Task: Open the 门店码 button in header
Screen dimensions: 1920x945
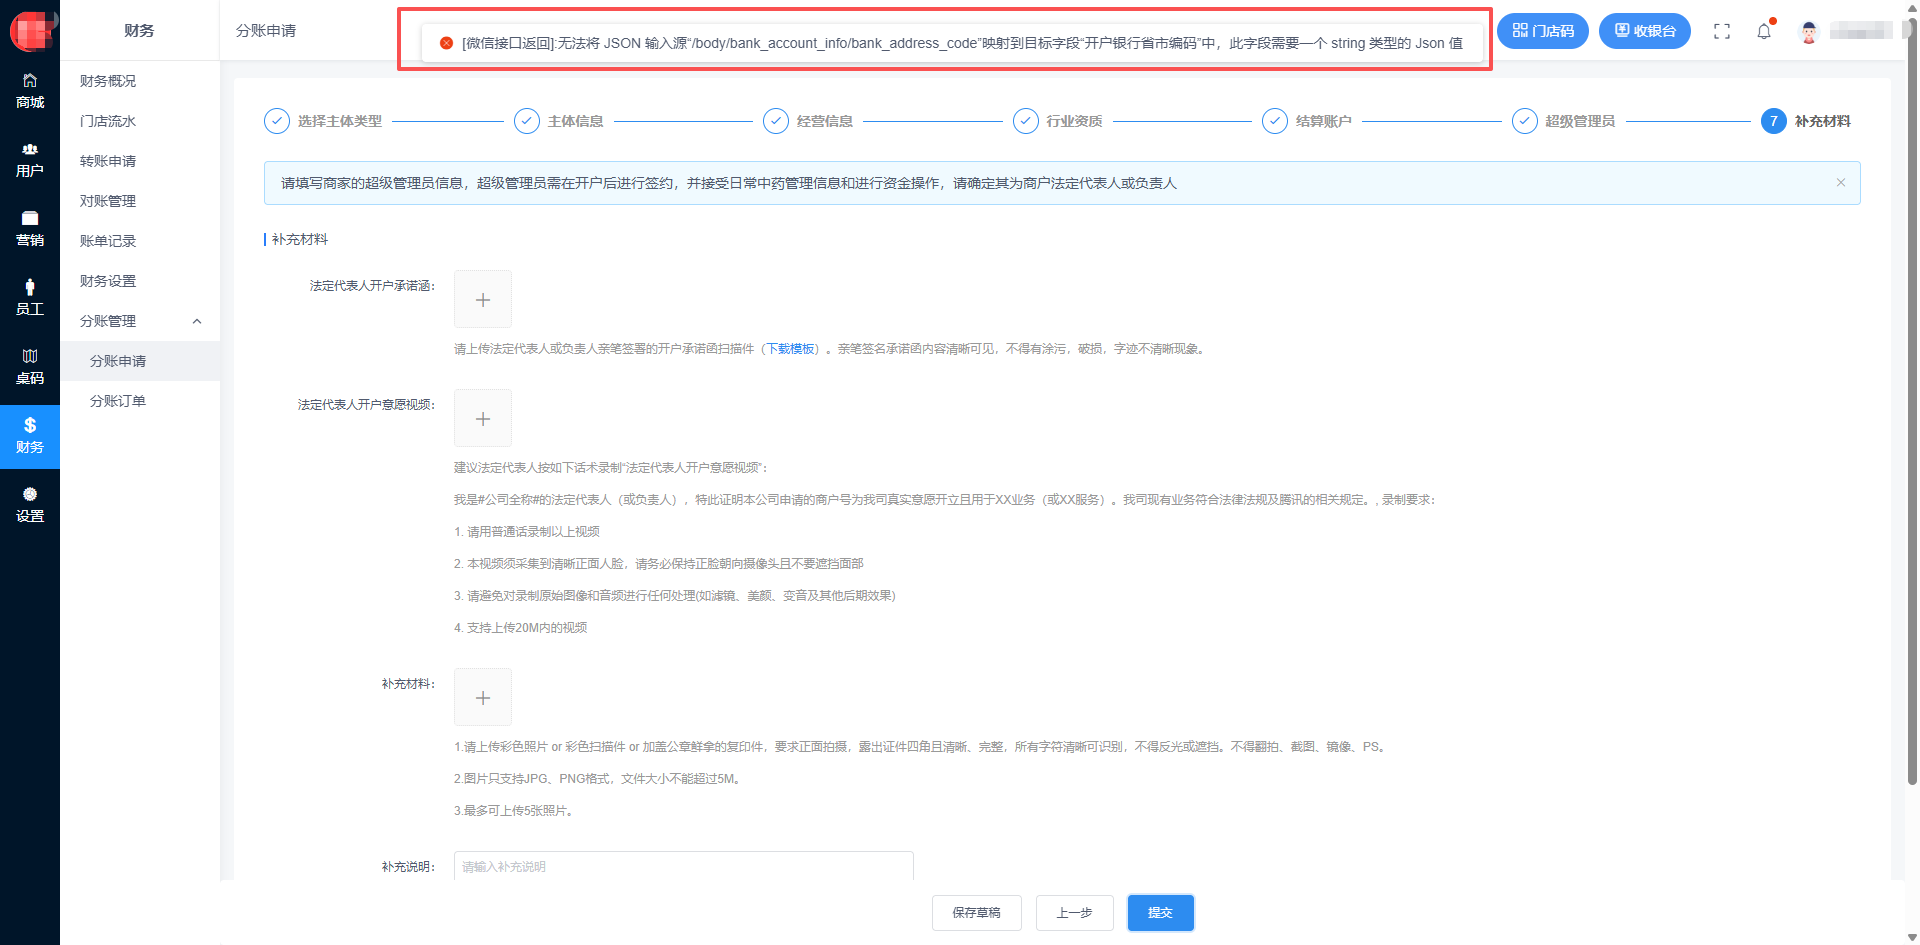Action: coord(1542,31)
